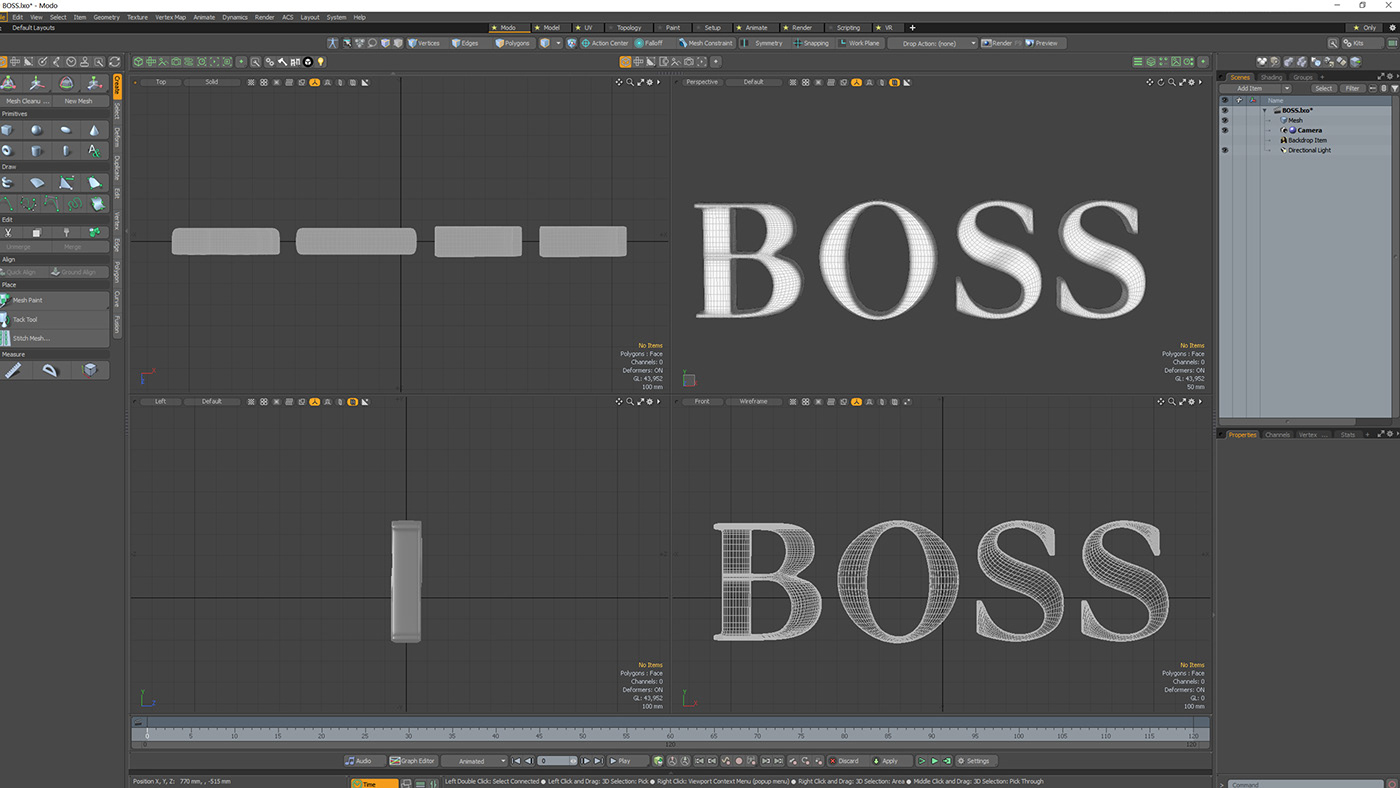The height and width of the screenshot is (788, 1400).
Task: Toggle Symmetry mode
Action: click(763, 43)
